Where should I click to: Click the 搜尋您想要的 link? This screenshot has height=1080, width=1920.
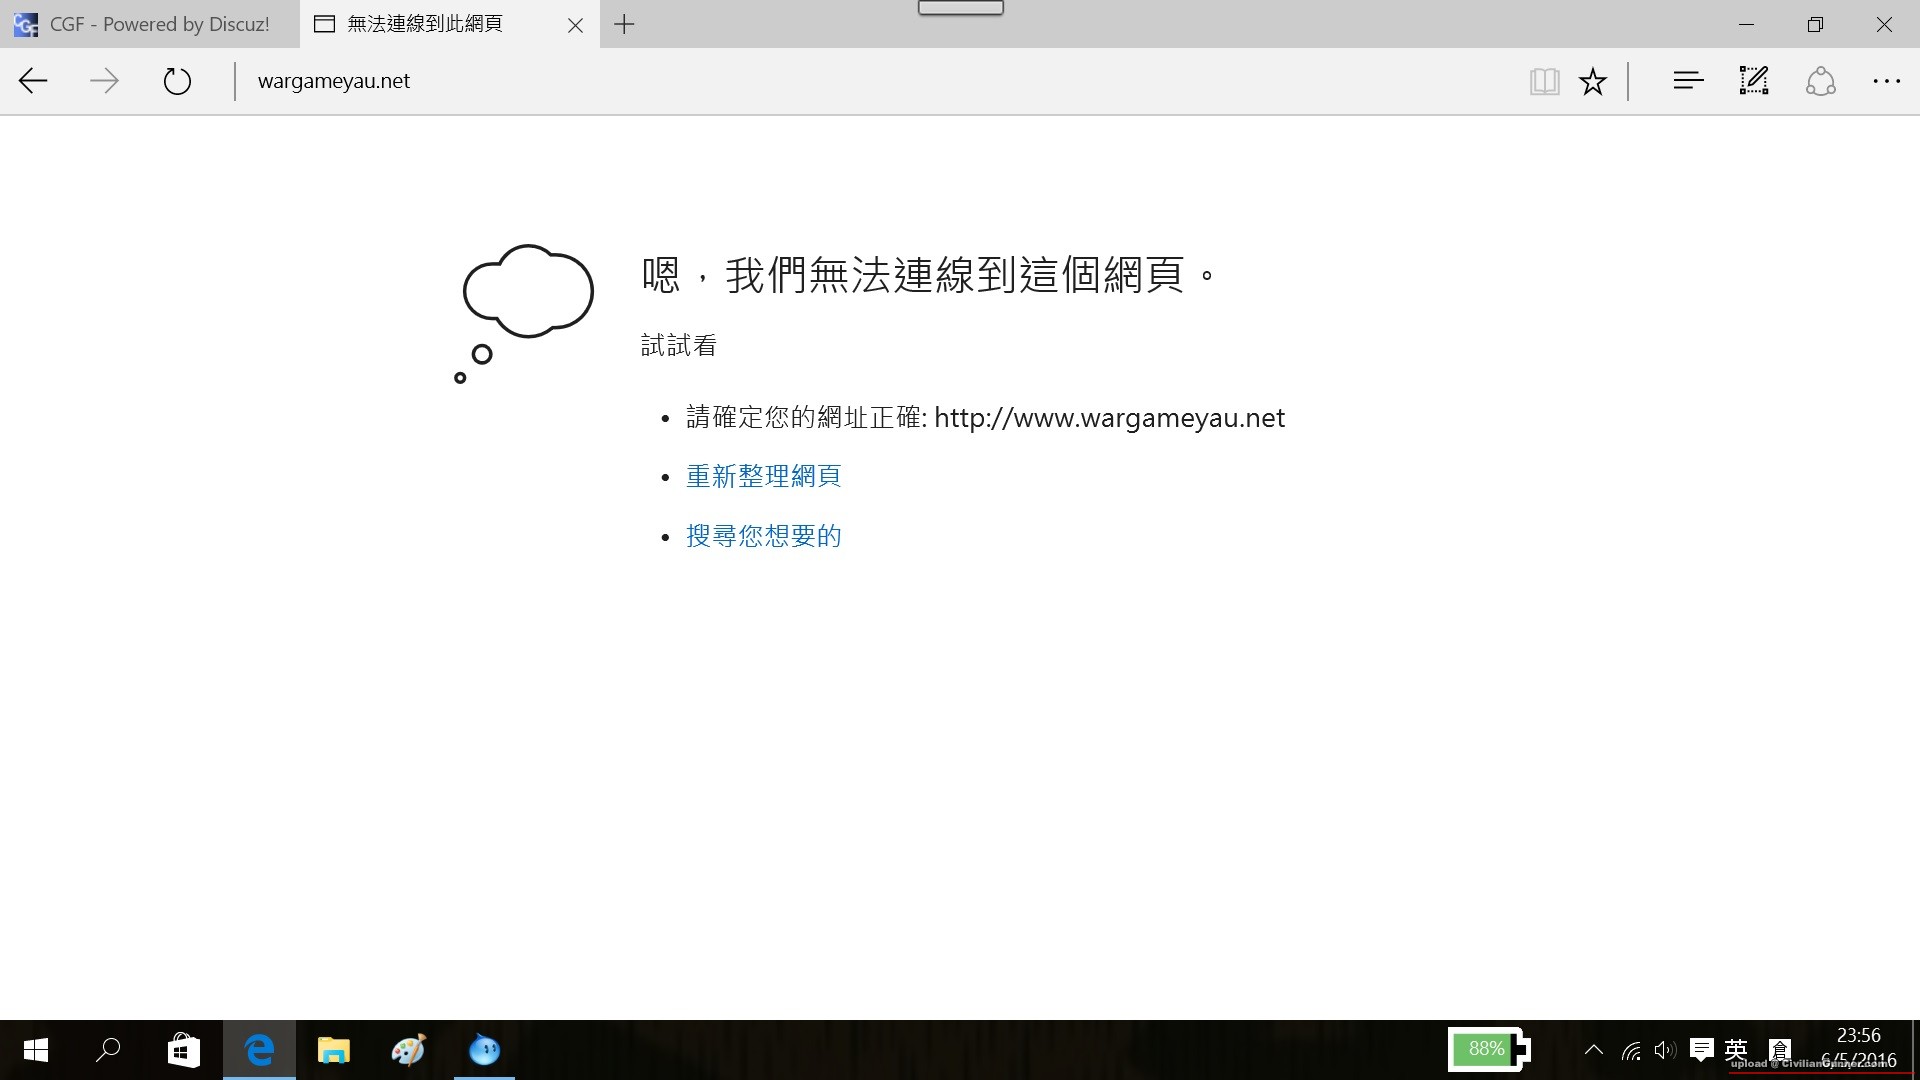click(x=763, y=536)
